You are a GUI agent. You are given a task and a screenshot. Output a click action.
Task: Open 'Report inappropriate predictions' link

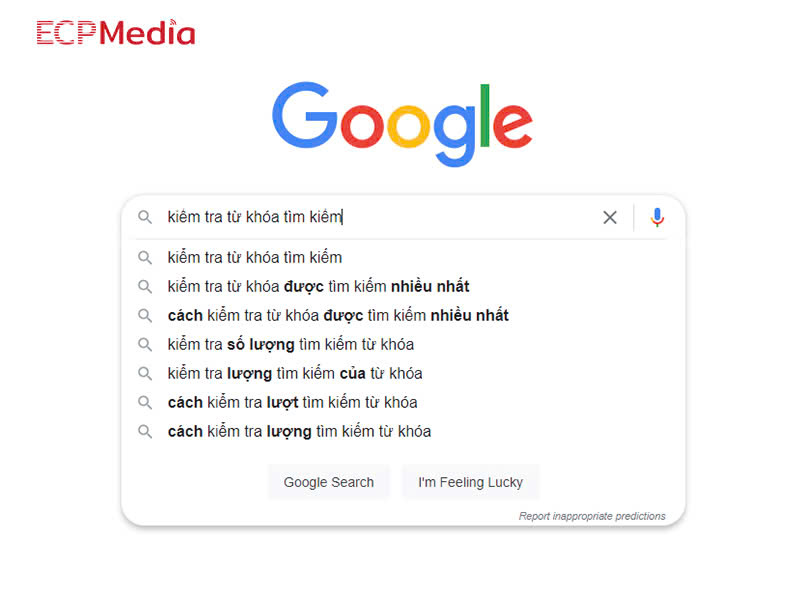coord(592,516)
